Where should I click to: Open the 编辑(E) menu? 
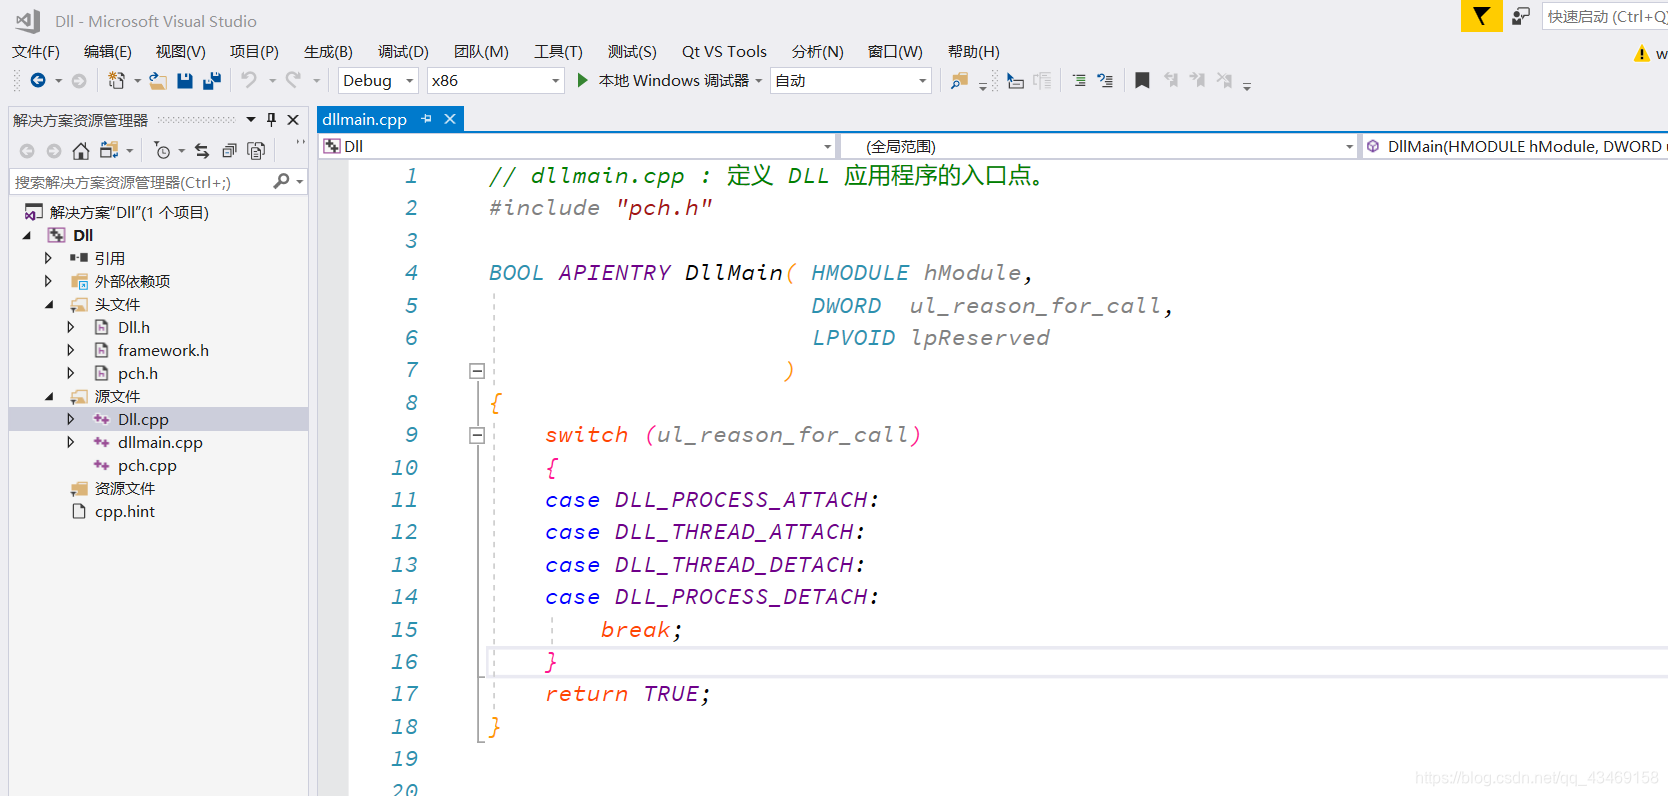107,52
